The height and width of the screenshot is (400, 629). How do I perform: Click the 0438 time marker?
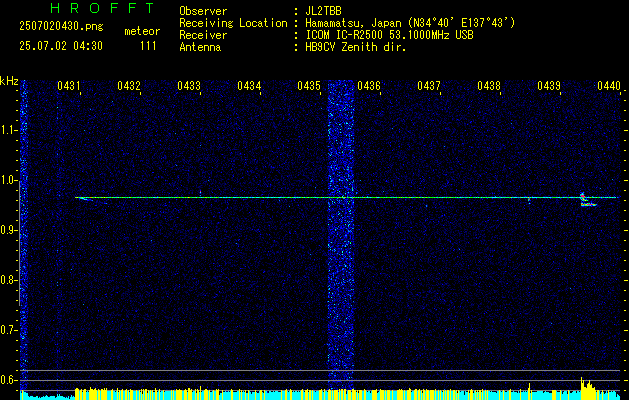click(489, 85)
